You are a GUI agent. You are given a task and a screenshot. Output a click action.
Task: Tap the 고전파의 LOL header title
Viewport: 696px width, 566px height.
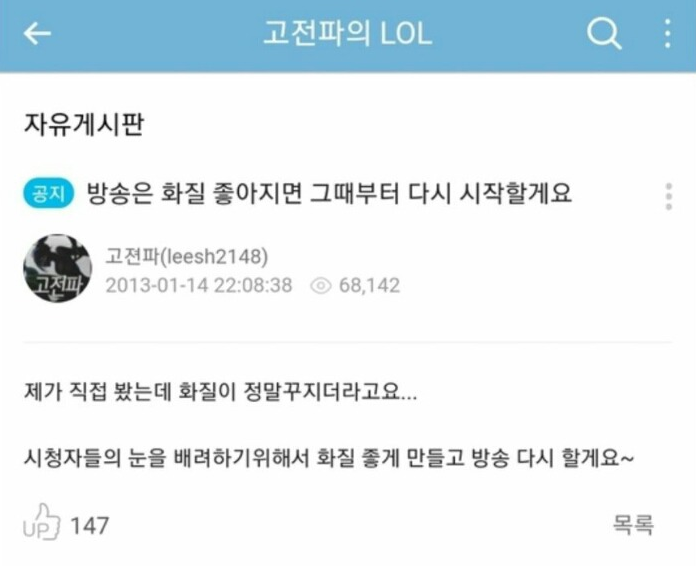[347, 34]
